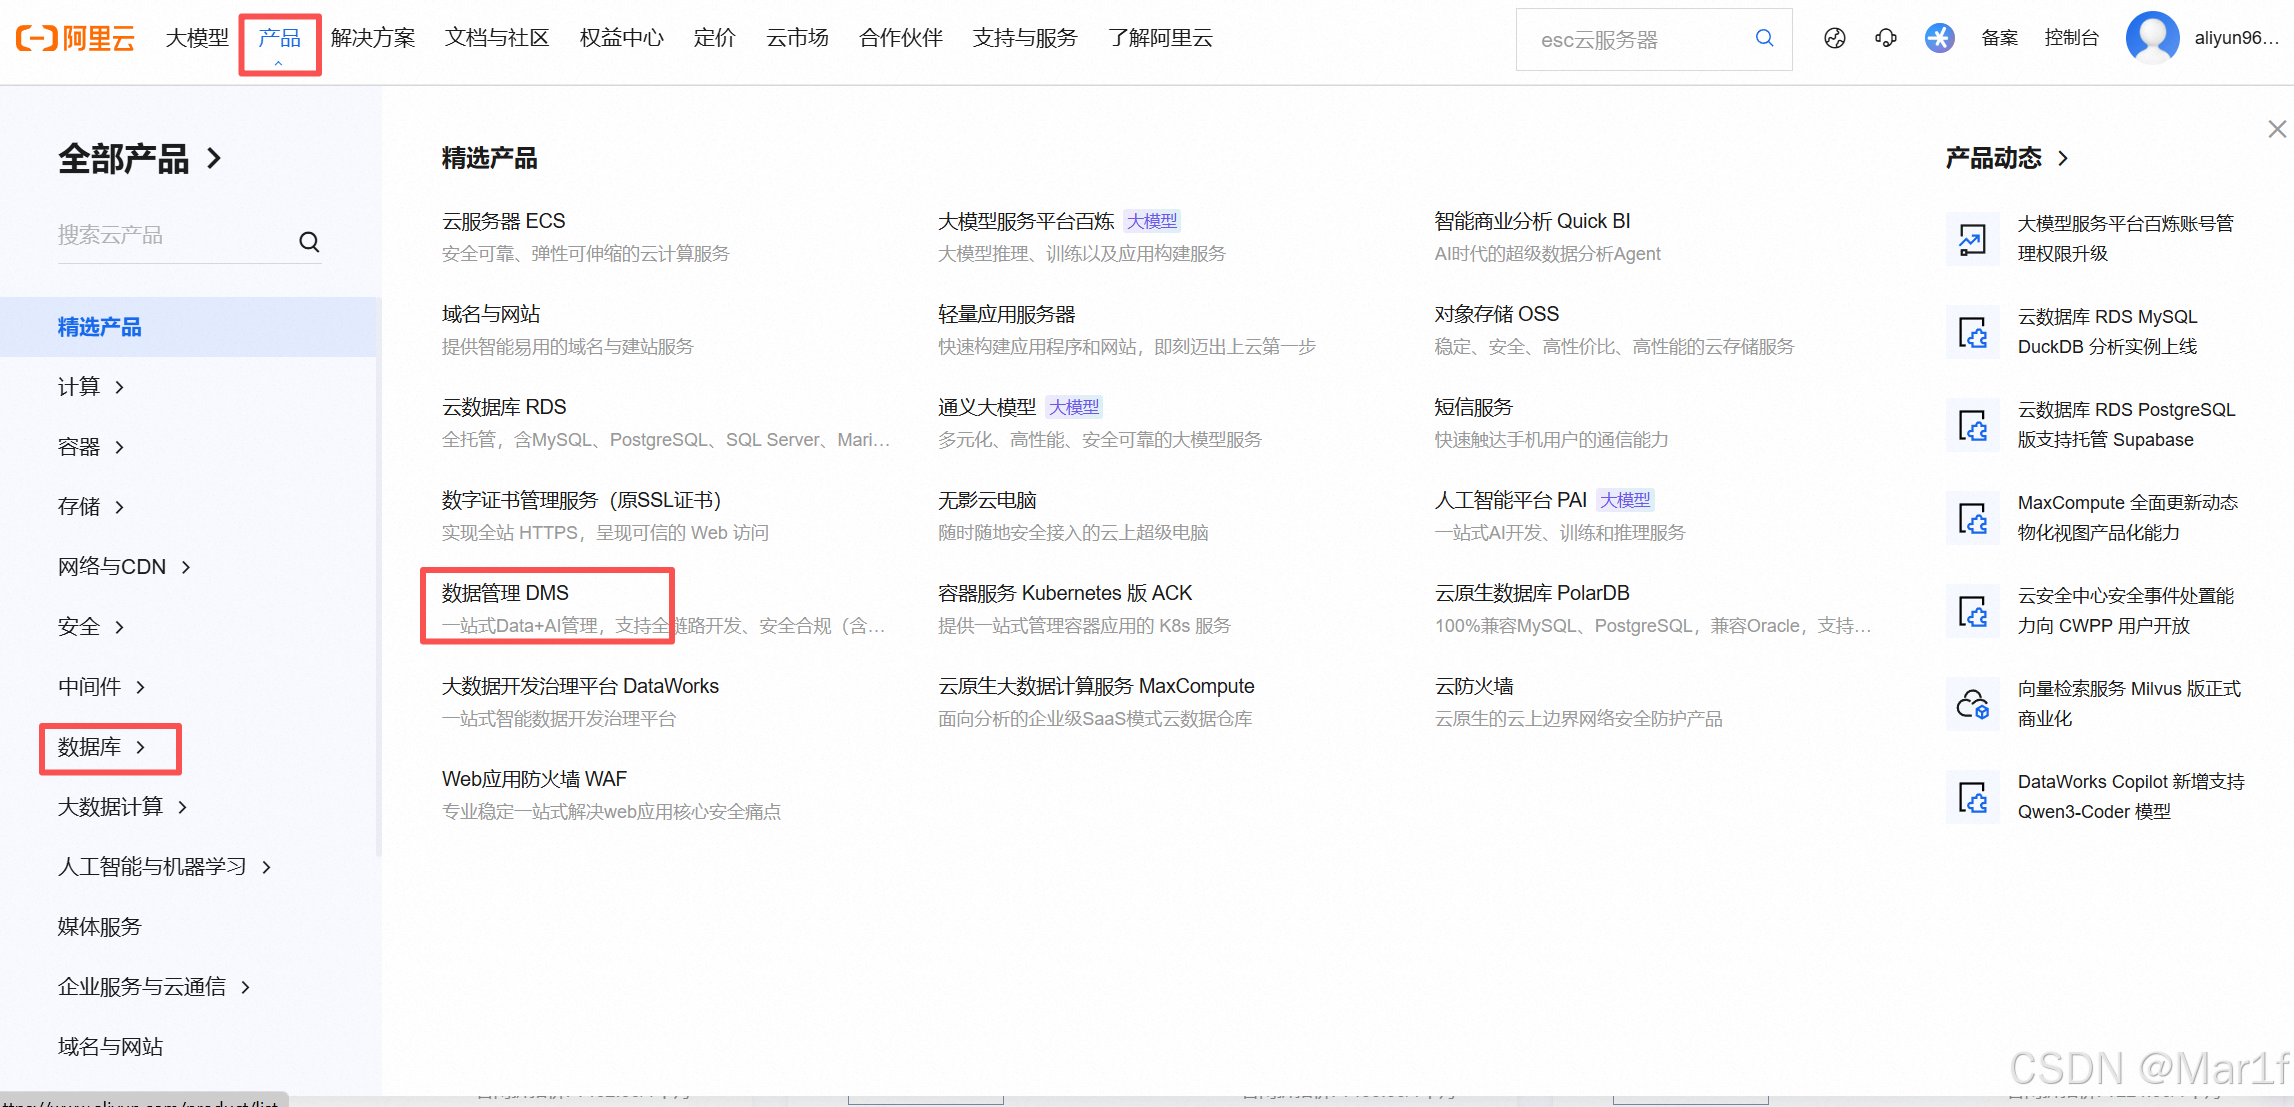Image resolution: width=2294 pixels, height=1107 pixels.
Task: Open the 大模型 top menu
Action: (x=197, y=38)
